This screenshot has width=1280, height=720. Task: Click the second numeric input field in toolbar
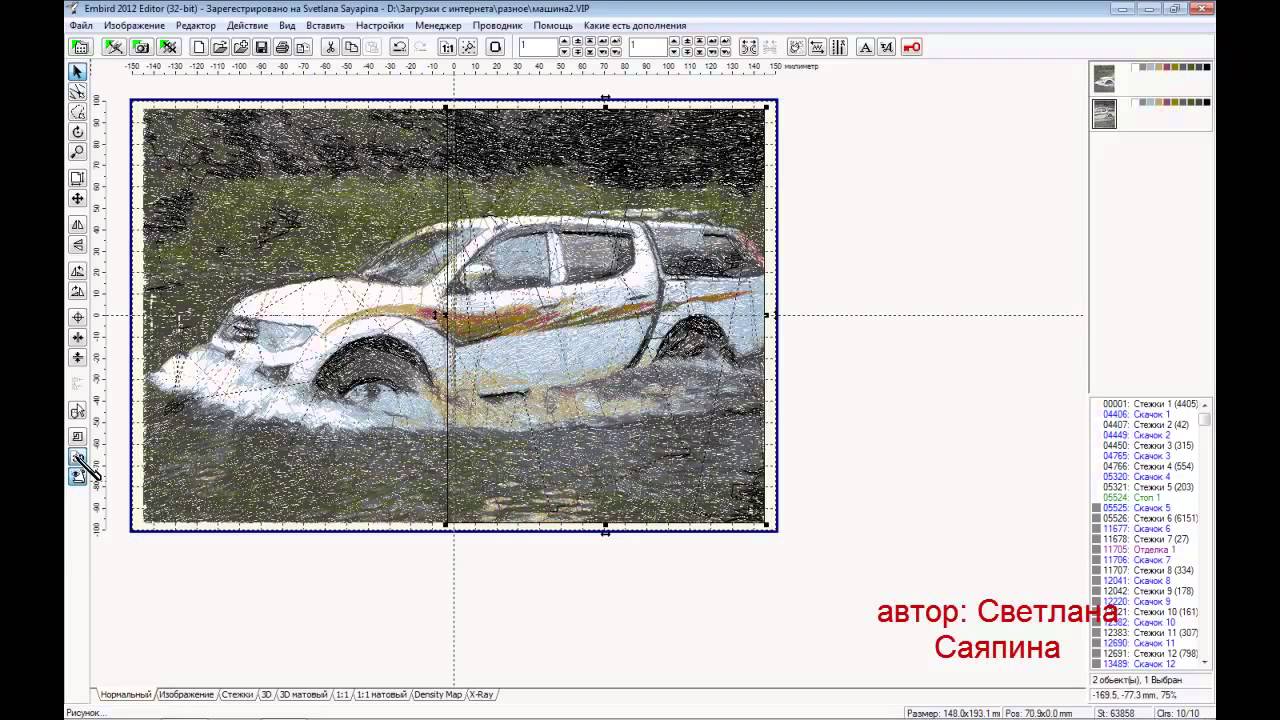647,47
